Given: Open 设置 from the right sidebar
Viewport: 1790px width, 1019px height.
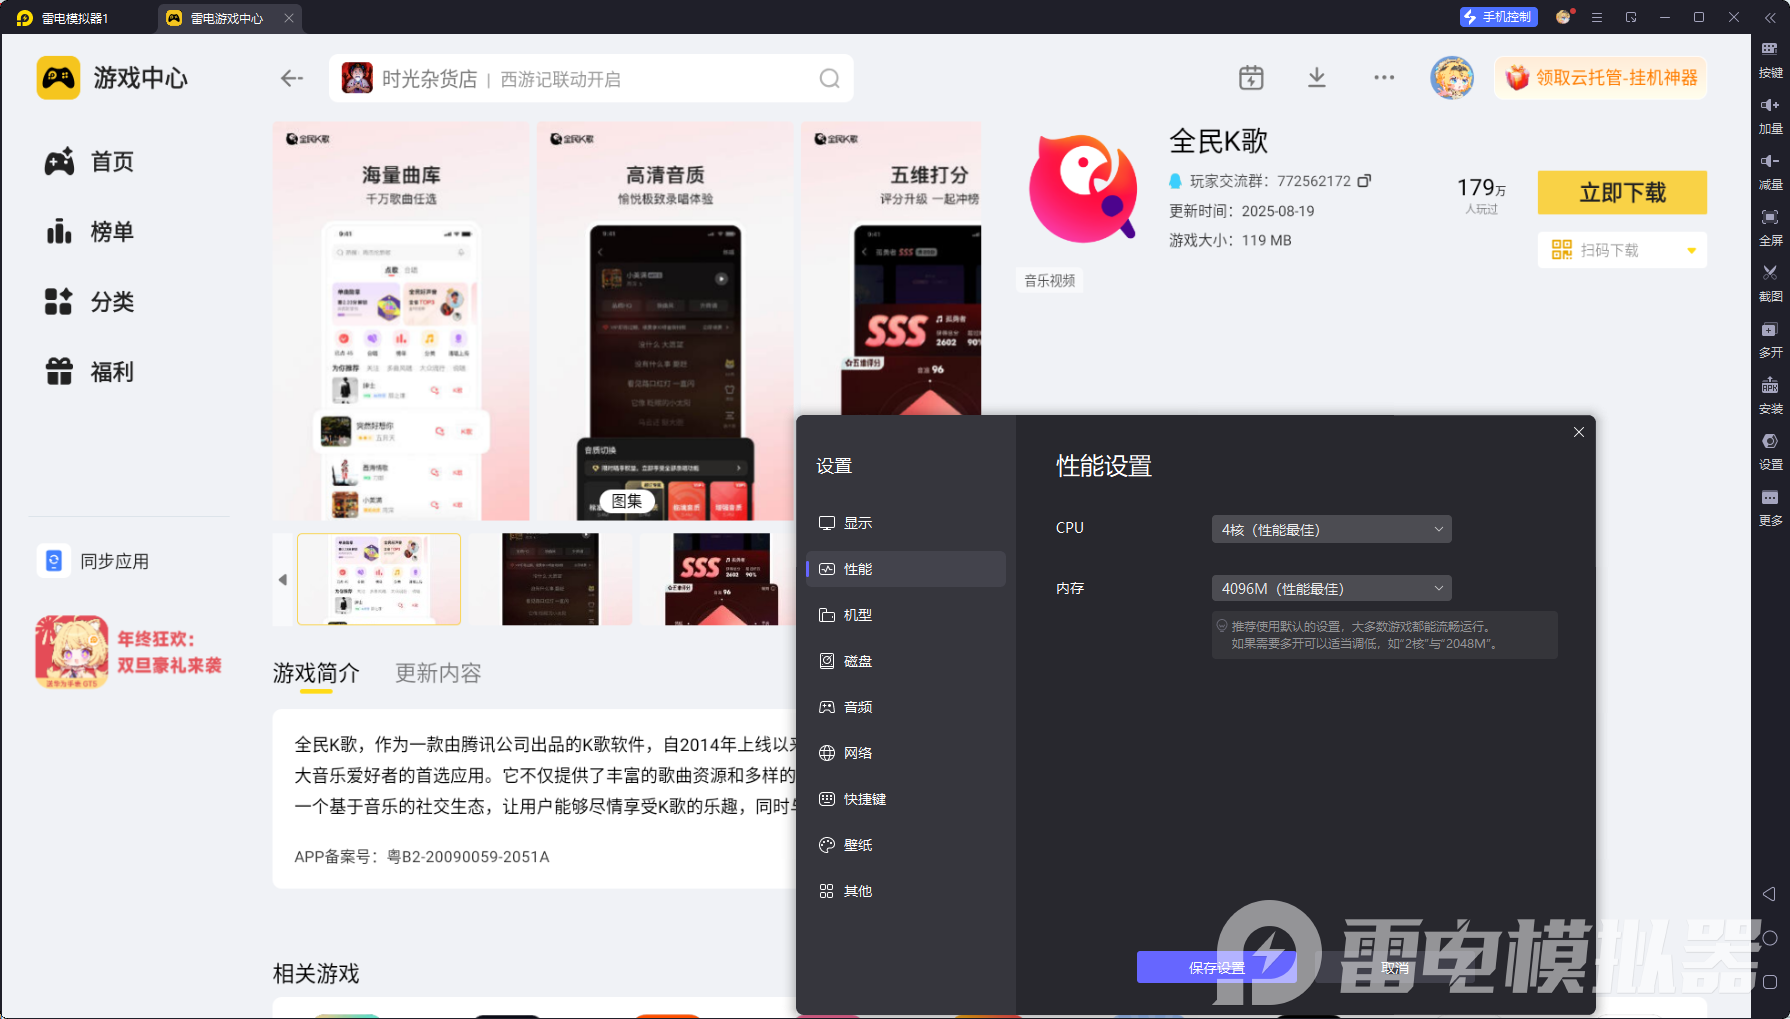Looking at the screenshot, I should 1770,452.
